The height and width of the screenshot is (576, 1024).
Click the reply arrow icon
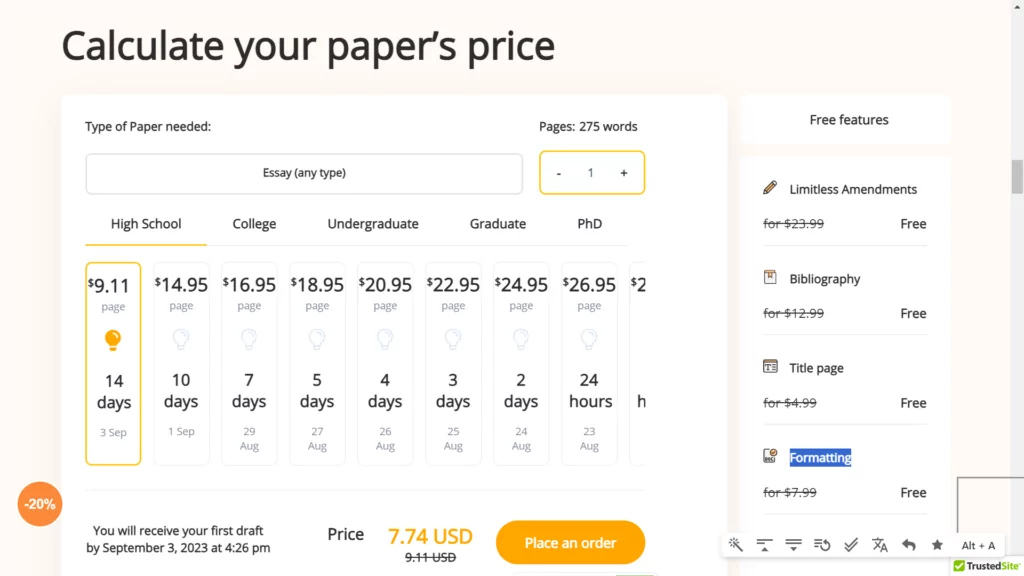(908, 545)
